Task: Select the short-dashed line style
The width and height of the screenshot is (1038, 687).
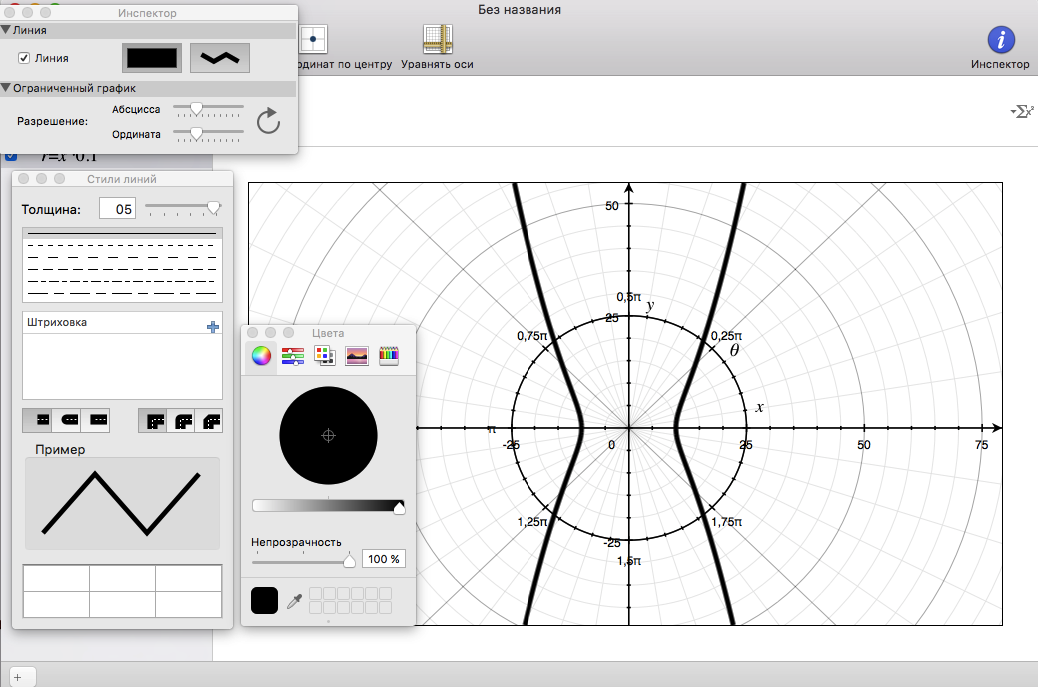Action: 122,246
